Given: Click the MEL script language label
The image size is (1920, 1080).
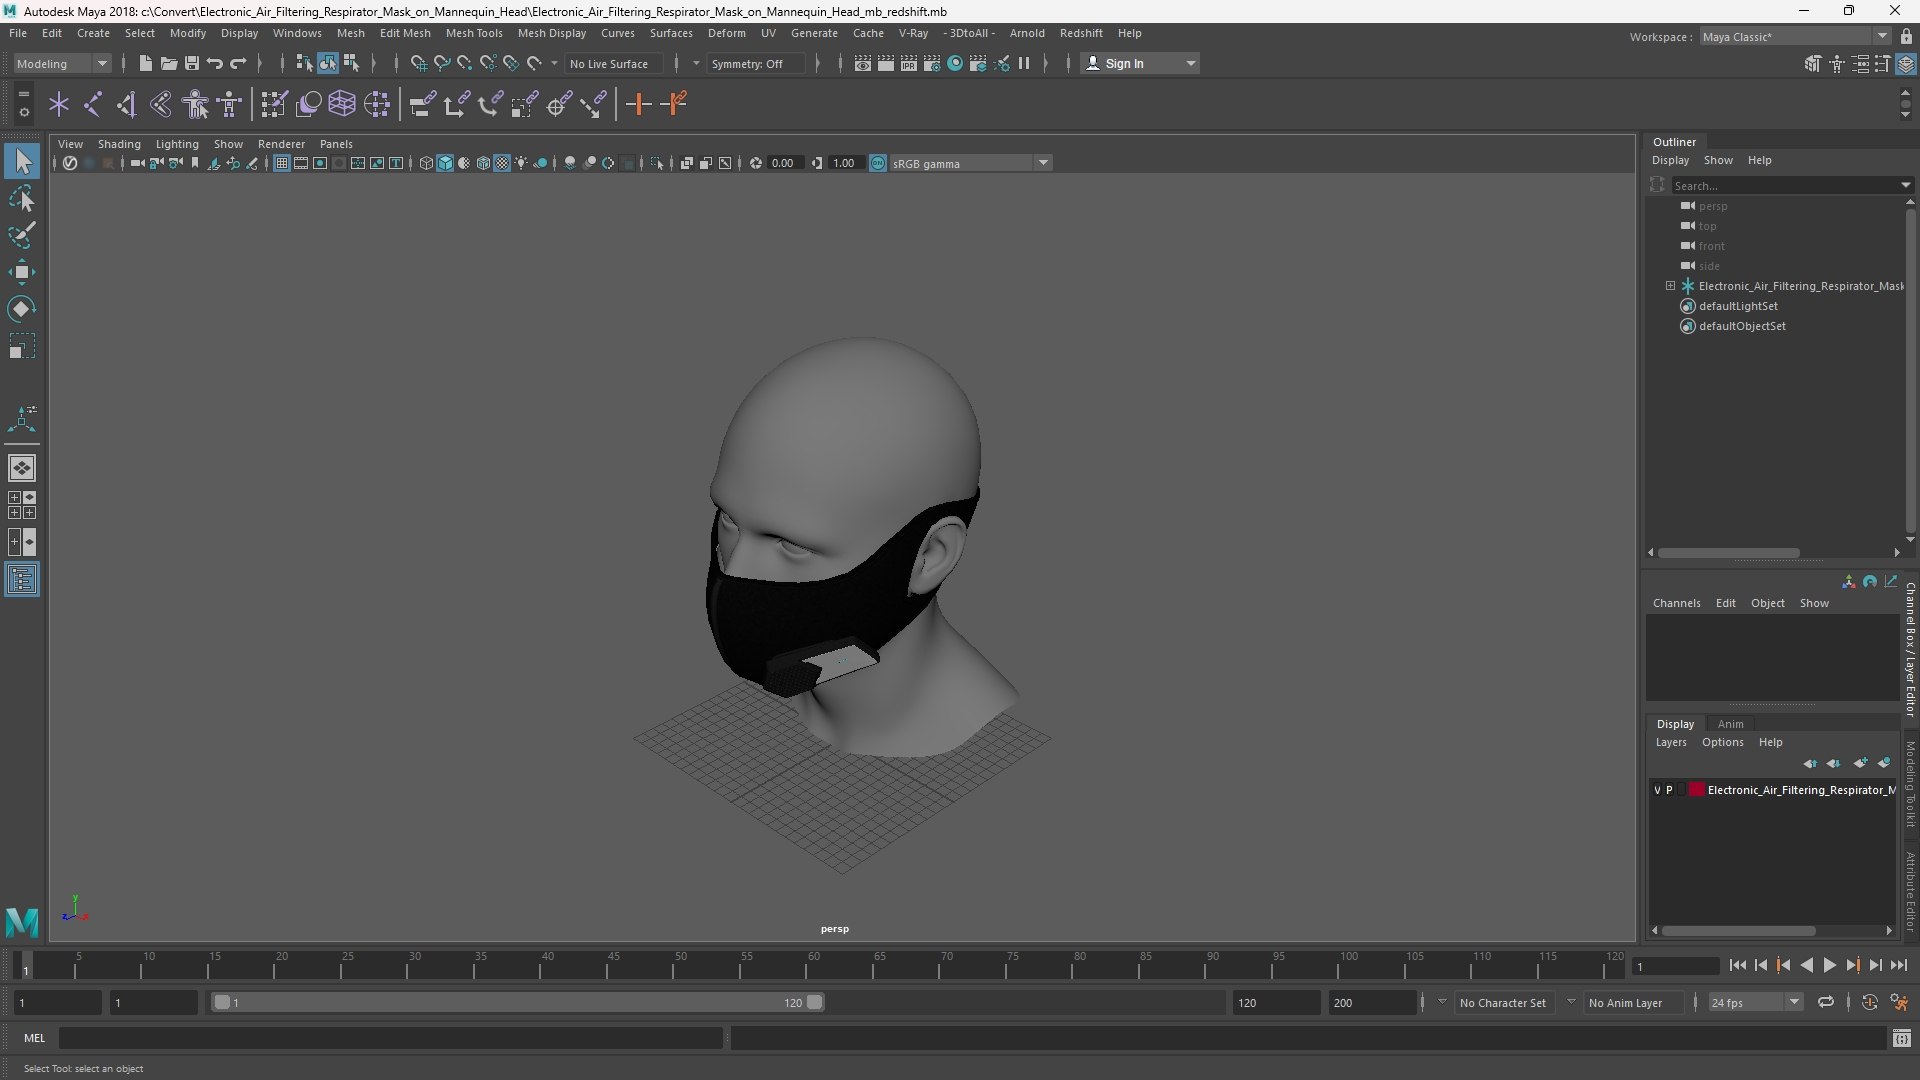Looking at the screenshot, I should point(35,1038).
